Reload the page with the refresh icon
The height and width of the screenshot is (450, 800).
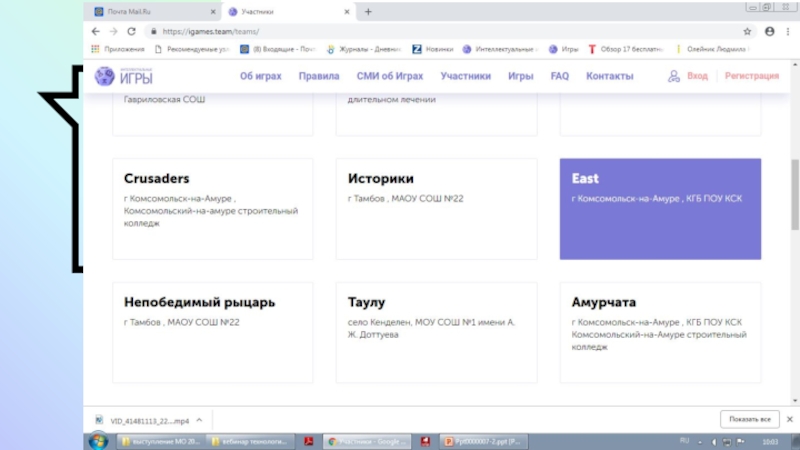pyautogui.click(x=131, y=31)
